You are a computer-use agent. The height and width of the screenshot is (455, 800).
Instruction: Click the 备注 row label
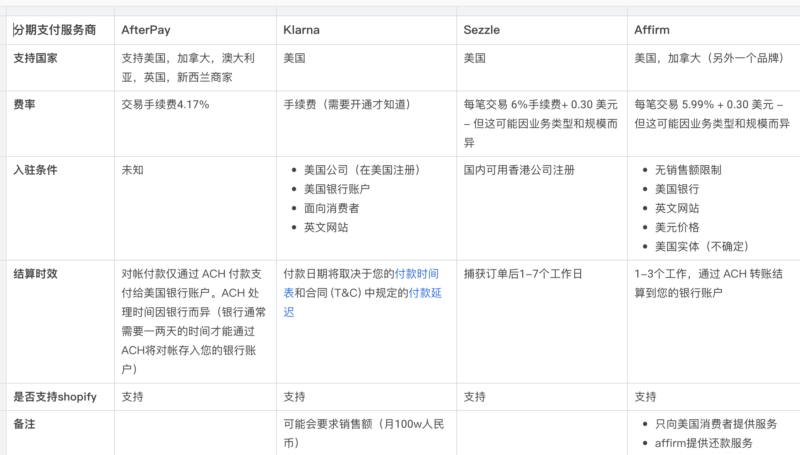24,424
